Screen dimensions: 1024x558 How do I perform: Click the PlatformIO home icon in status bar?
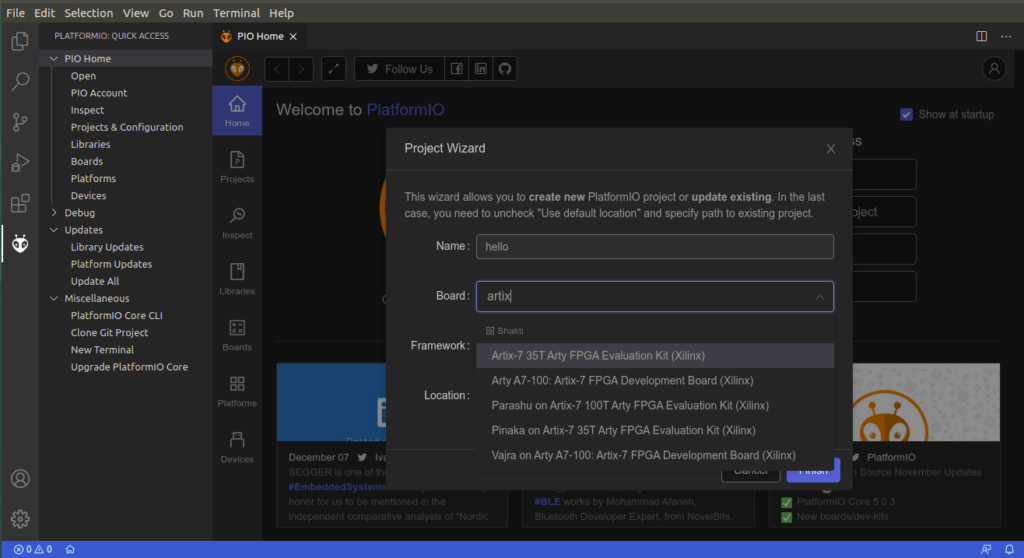coord(70,550)
